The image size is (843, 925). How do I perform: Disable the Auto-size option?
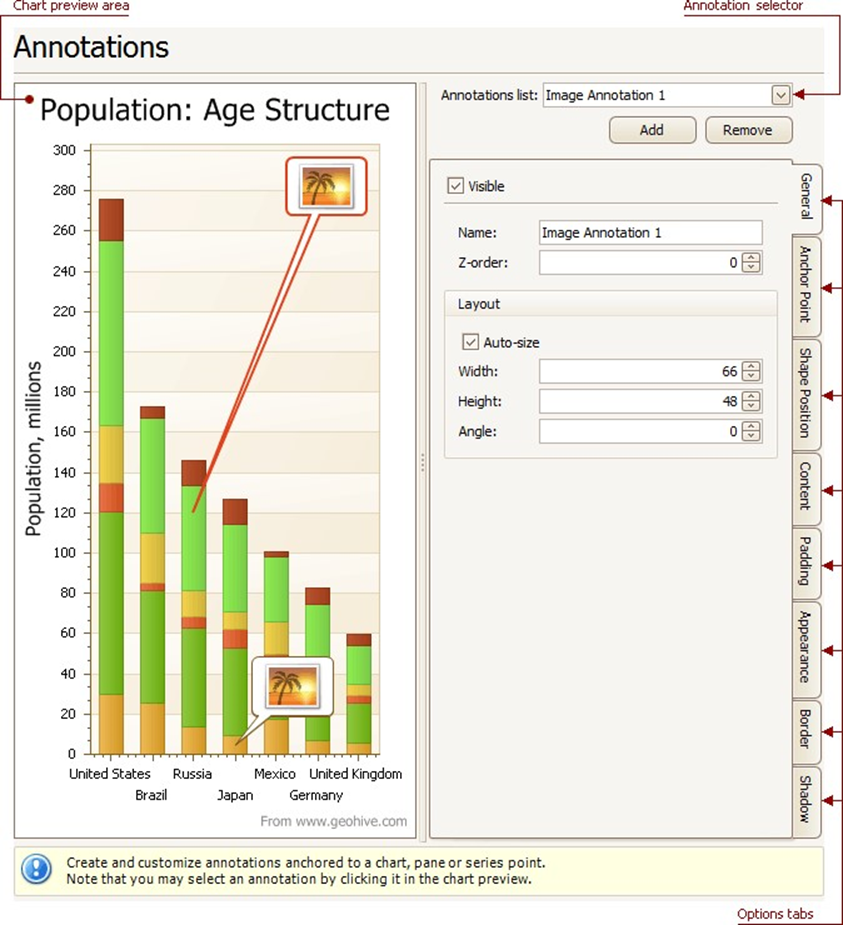[x=470, y=341]
